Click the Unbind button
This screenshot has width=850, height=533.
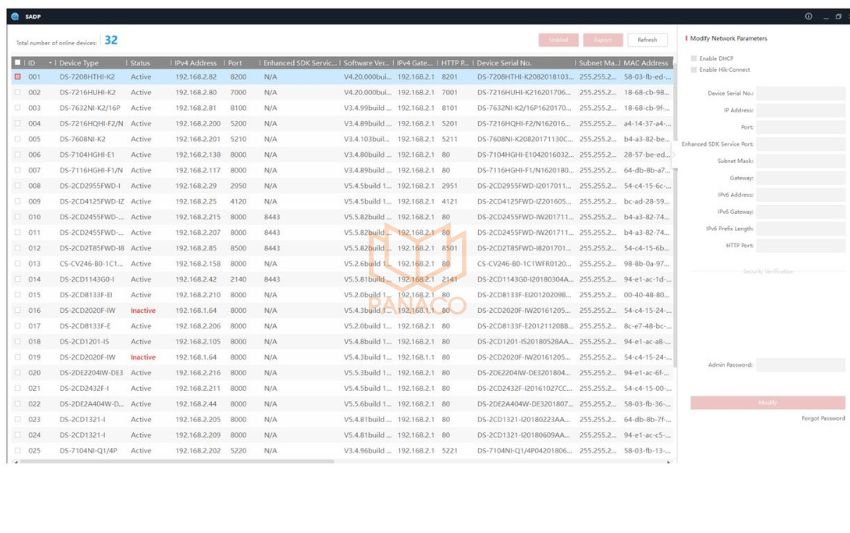point(558,40)
